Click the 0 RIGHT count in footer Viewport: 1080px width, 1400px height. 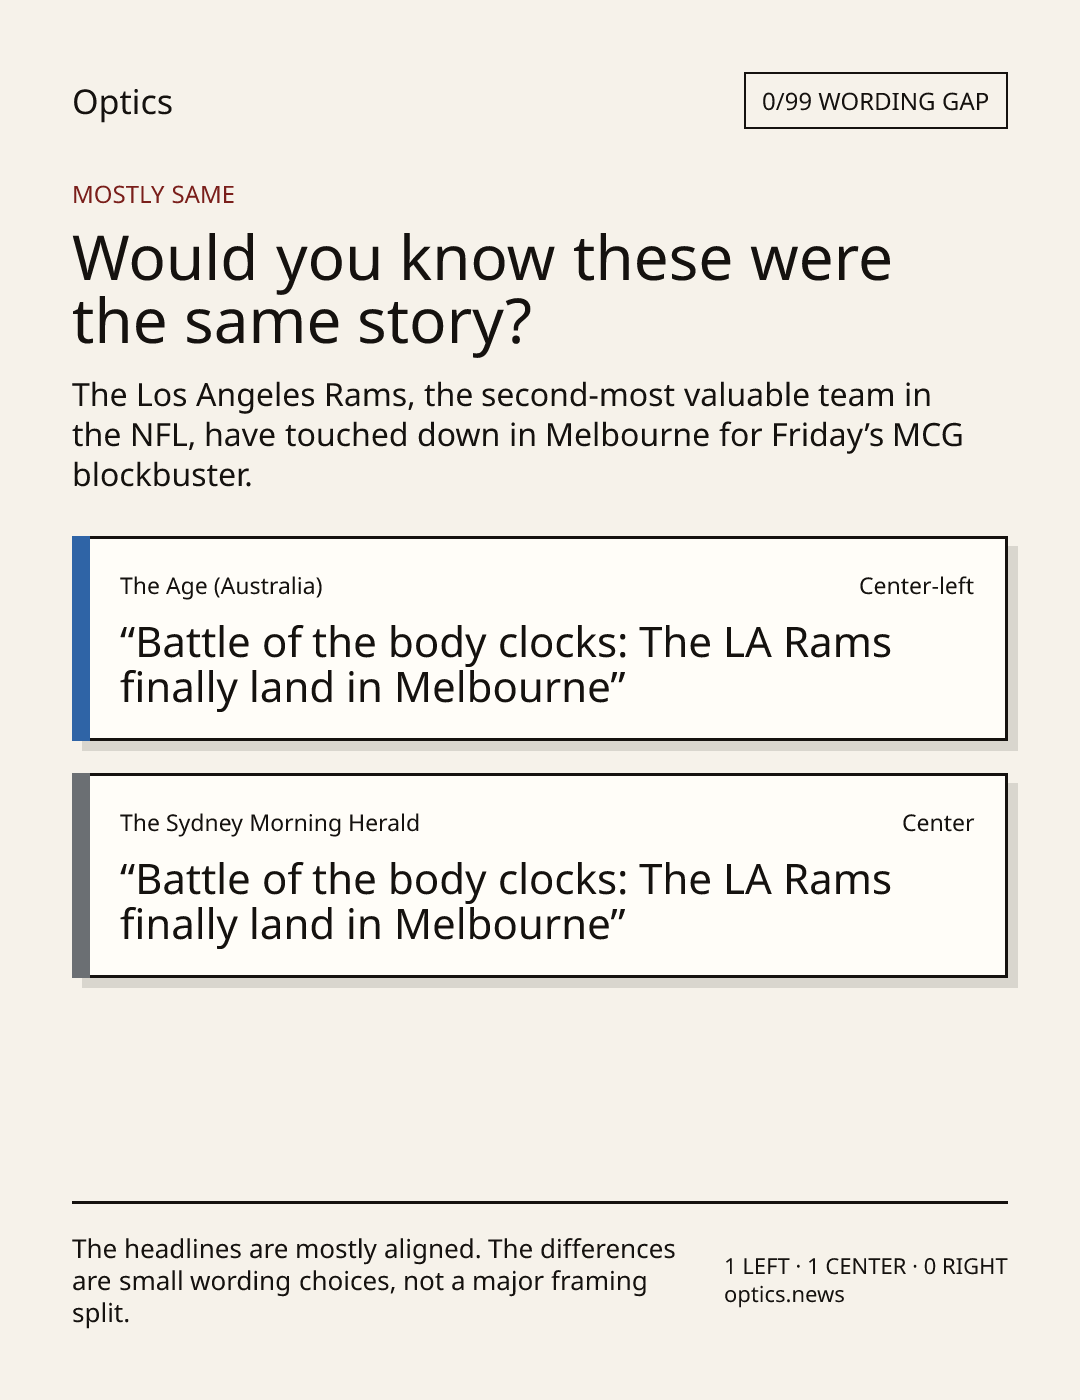coord(966,1266)
